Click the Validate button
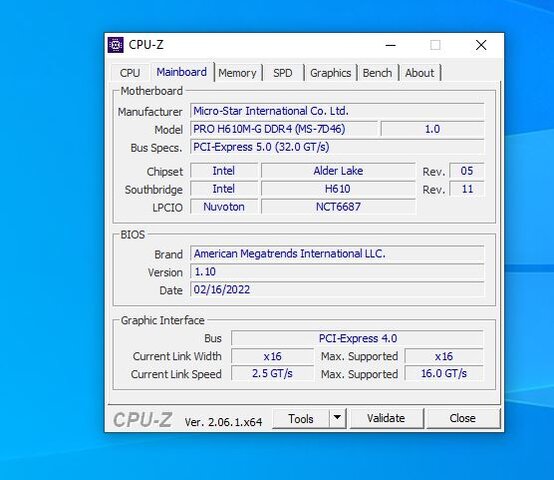This screenshot has width=554, height=480. (x=386, y=419)
